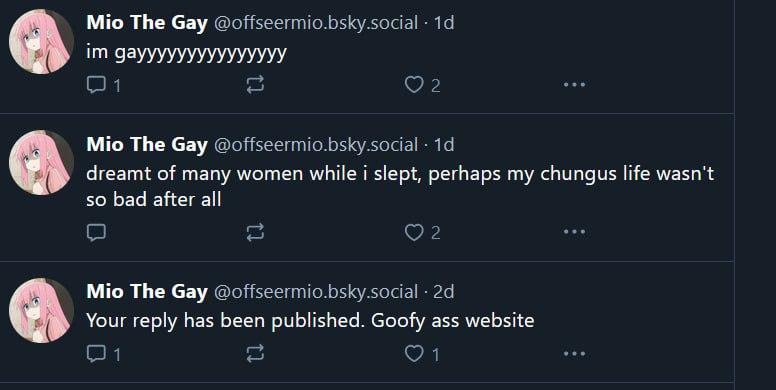Open the 1d timestamp on first post
Screen dimensions: 776x390
click(x=444, y=23)
